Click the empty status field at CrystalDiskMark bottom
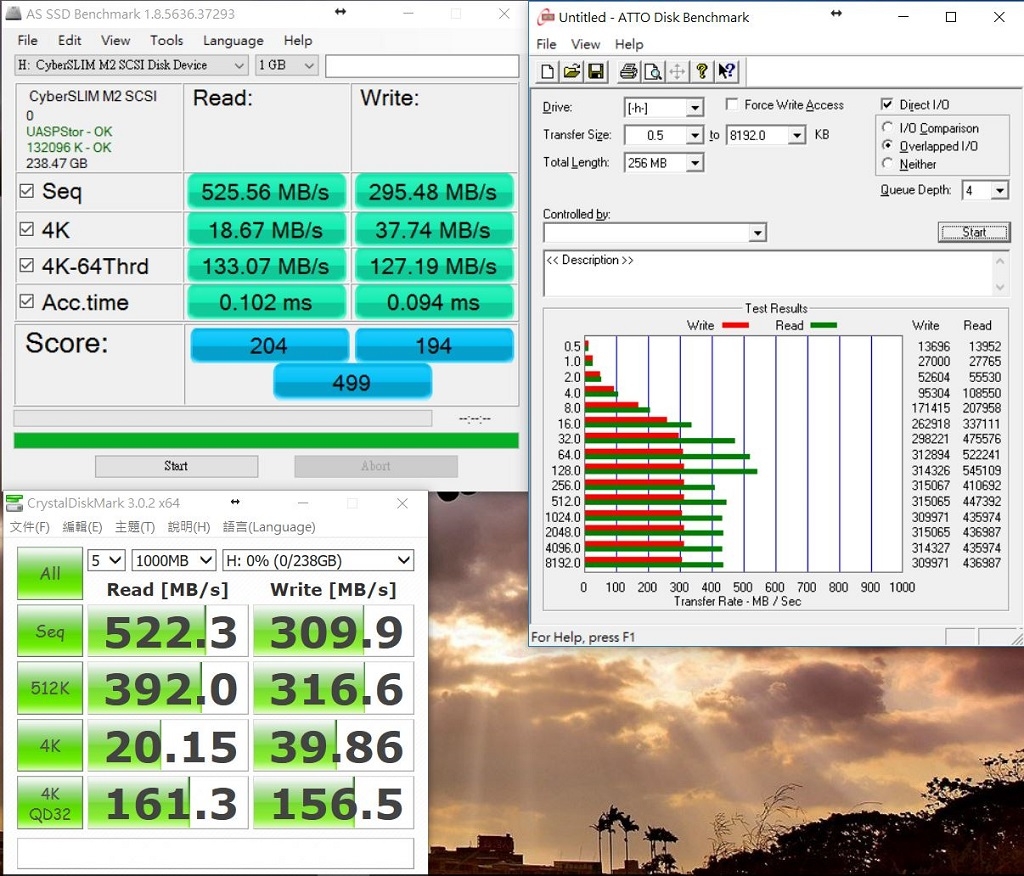The image size is (1024, 876). tap(216, 853)
